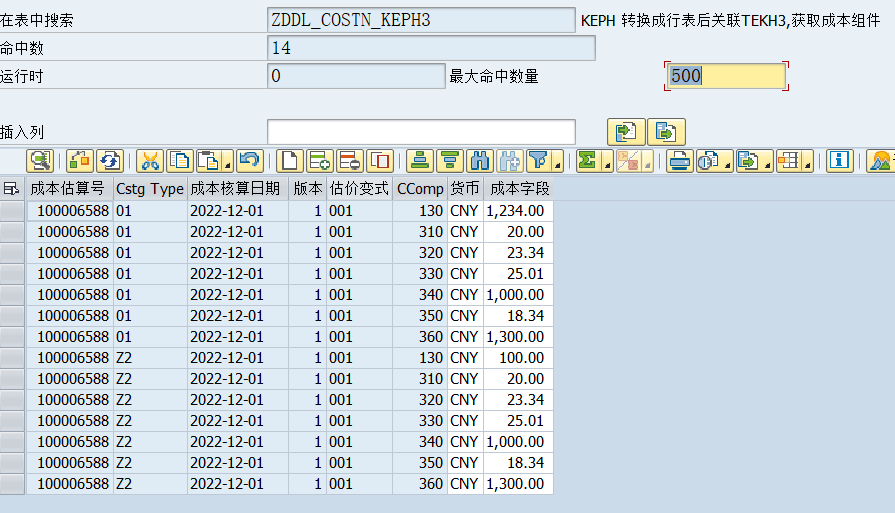This screenshot has height=513, width=895.
Task: Click the cell with value 100.00
Action: coord(518,358)
